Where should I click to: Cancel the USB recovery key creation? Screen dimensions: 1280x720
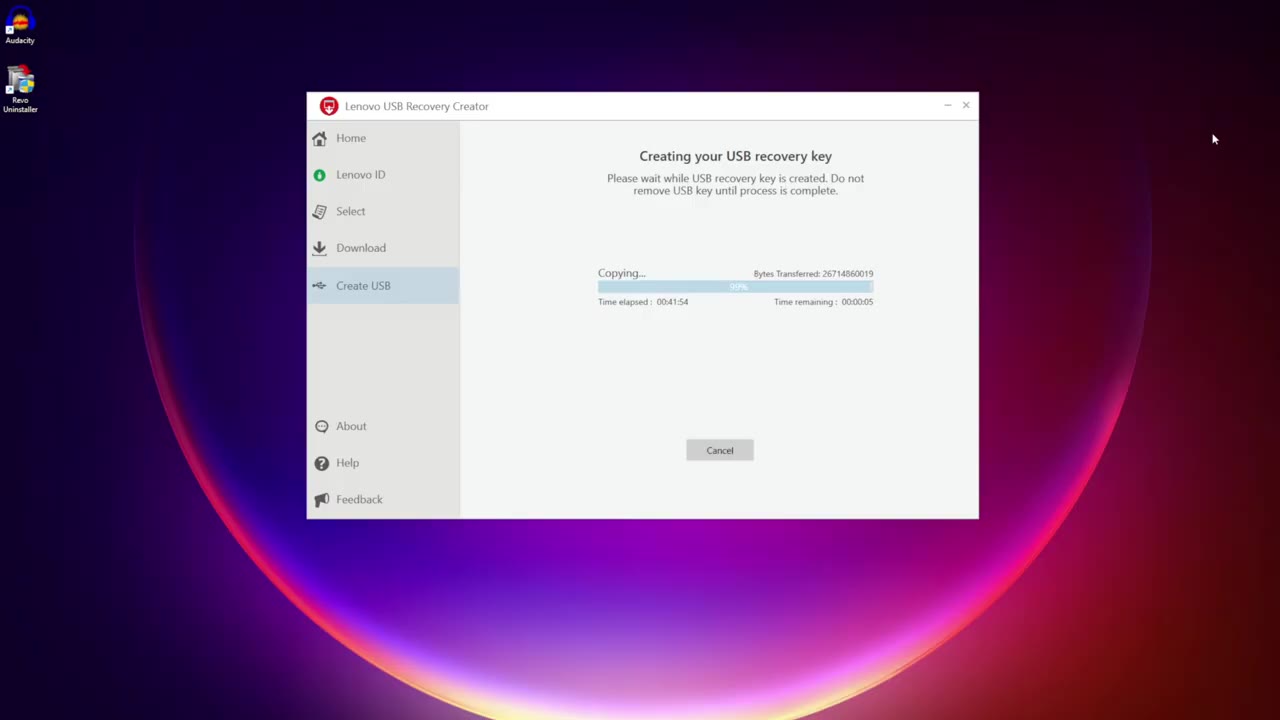point(720,450)
